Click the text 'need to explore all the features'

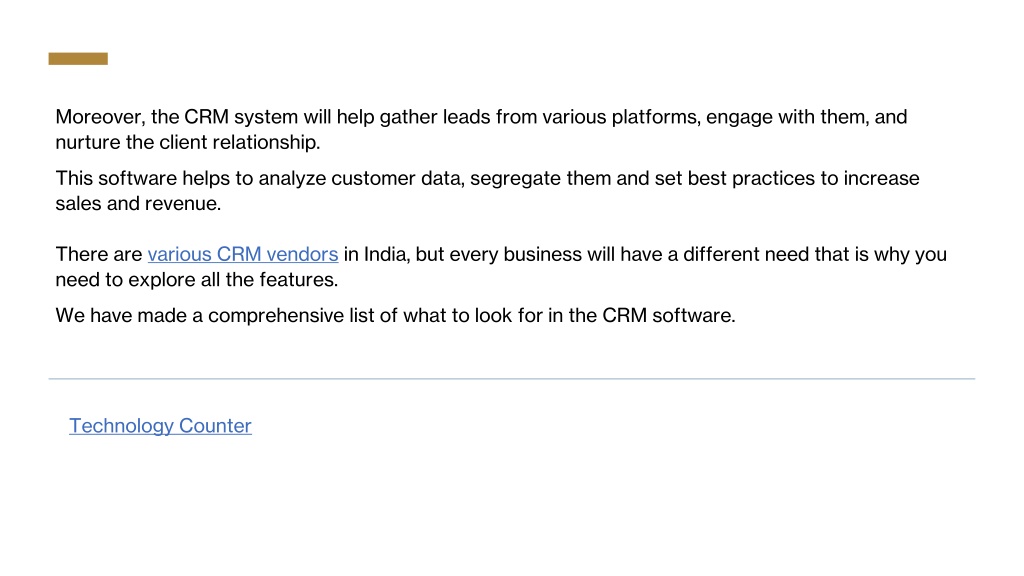[197, 280]
